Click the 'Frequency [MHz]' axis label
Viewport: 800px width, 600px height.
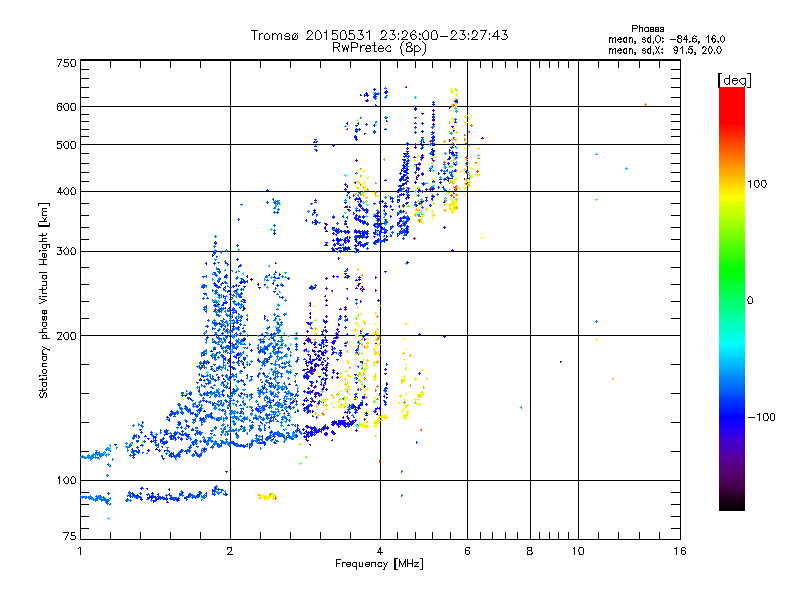tap(379, 563)
